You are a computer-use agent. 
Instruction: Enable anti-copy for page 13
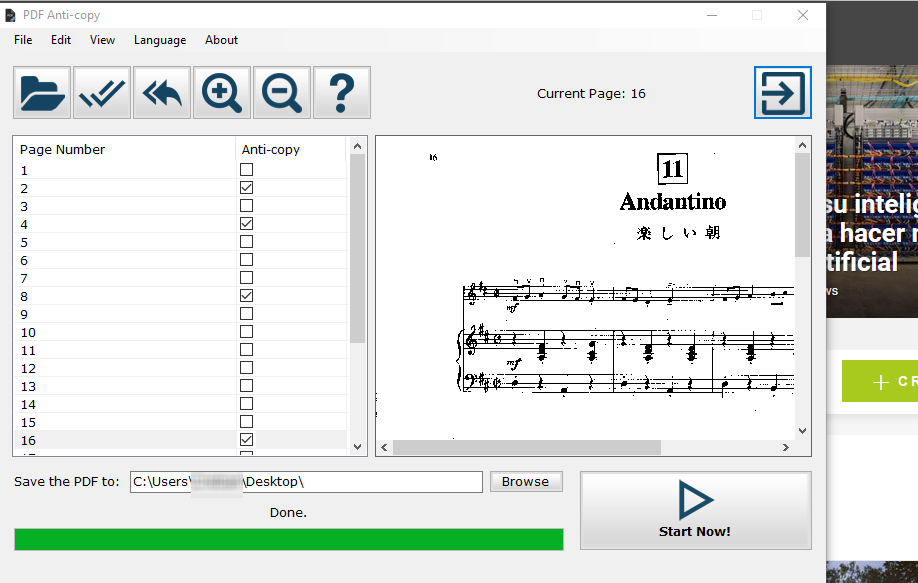pos(246,386)
